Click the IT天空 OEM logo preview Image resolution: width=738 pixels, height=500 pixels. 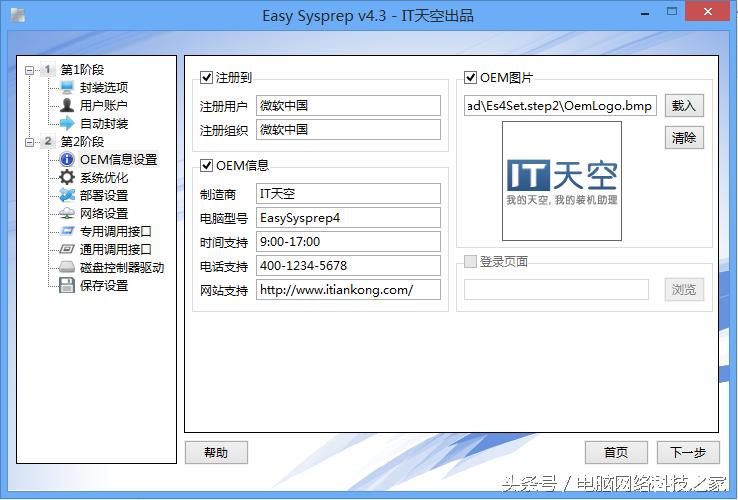(562, 181)
